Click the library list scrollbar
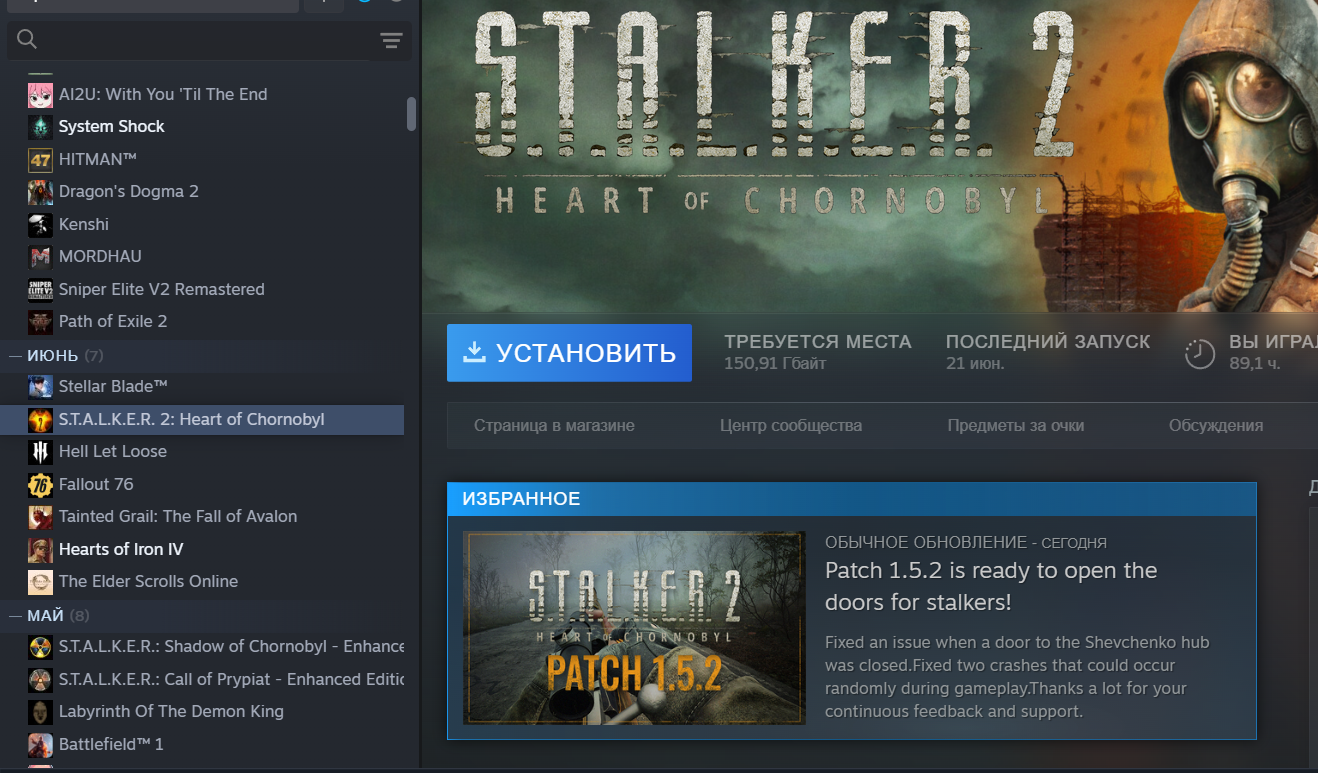This screenshot has width=1318, height=773. click(x=411, y=113)
